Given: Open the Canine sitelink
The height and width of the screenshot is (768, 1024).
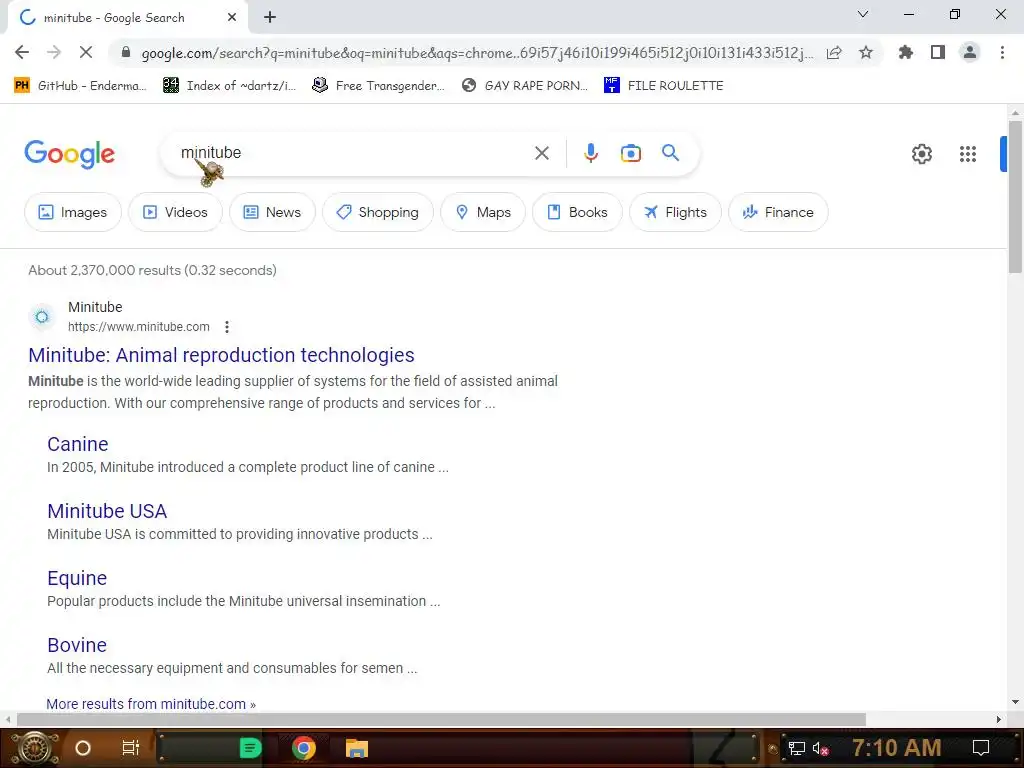Looking at the screenshot, I should click(78, 444).
